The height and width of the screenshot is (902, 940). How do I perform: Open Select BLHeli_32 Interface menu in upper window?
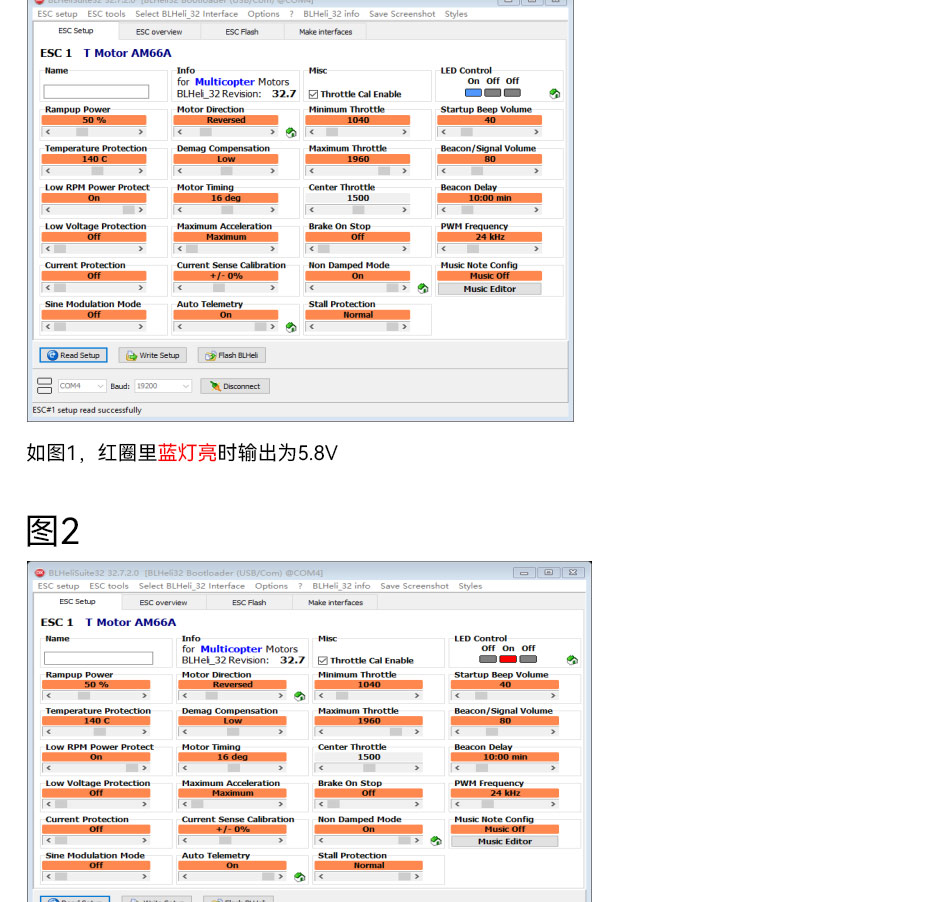(x=186, y=14)
